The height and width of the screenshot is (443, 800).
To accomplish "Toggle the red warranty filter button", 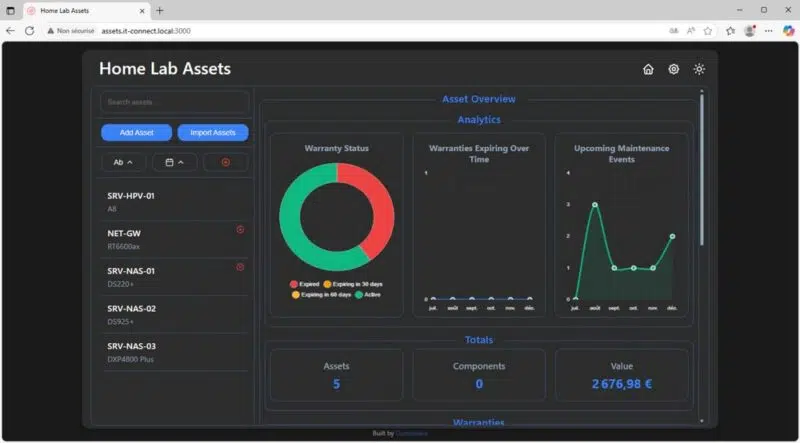I will pyautogui.click(x=226, y=162).
